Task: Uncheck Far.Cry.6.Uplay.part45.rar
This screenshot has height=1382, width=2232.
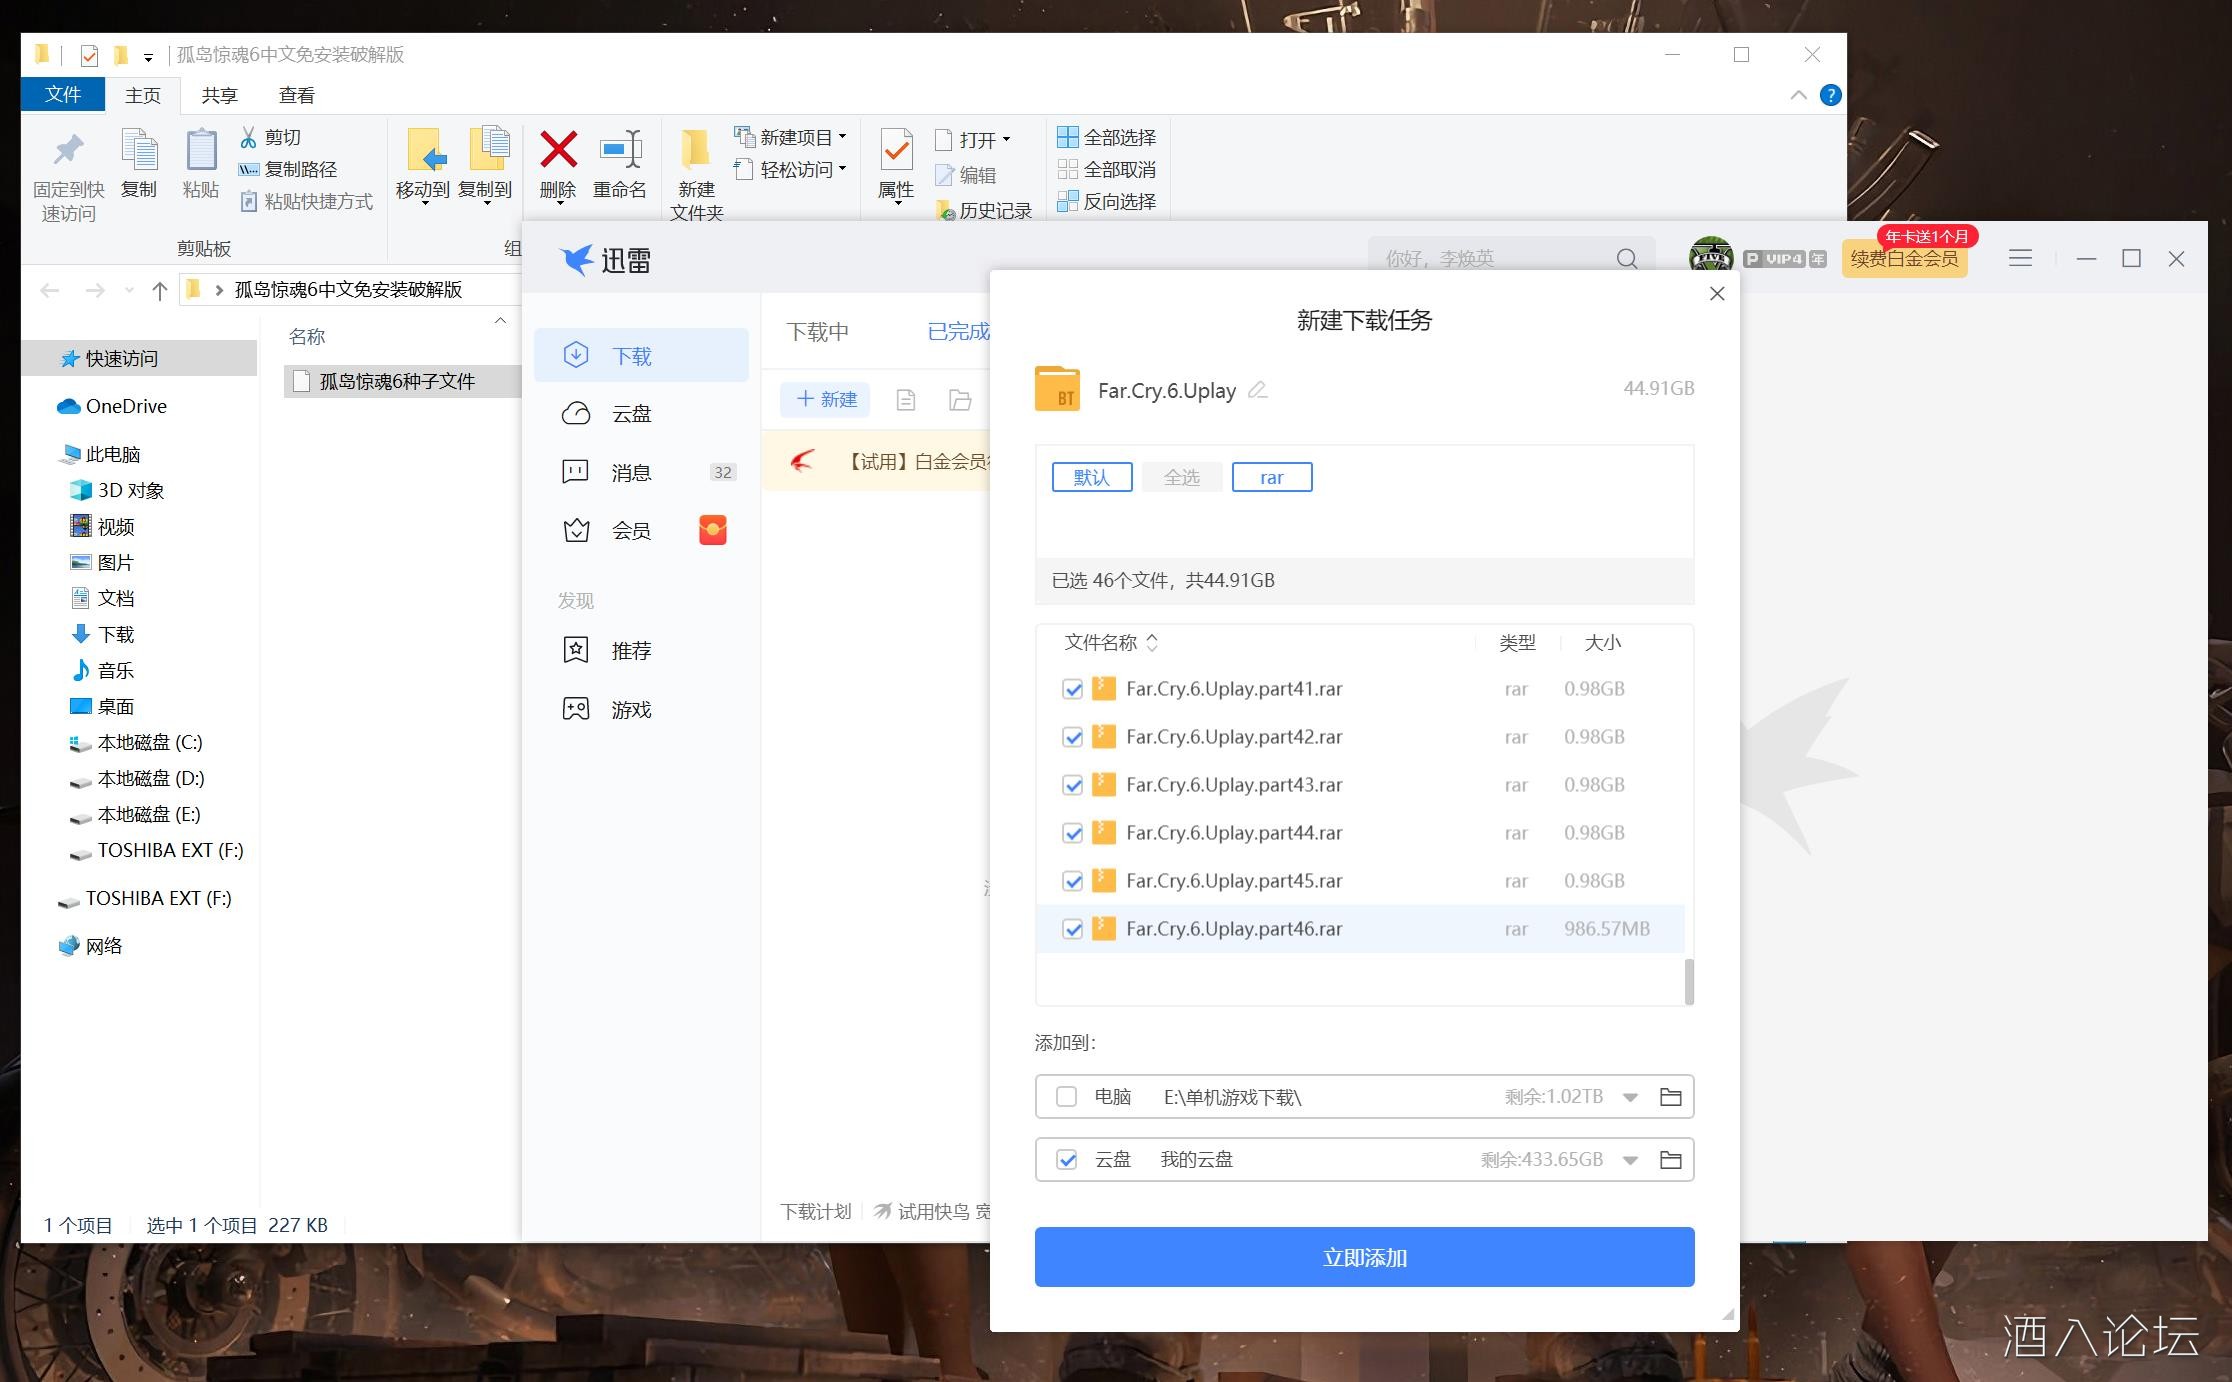Action: (x=1072, y=881)
